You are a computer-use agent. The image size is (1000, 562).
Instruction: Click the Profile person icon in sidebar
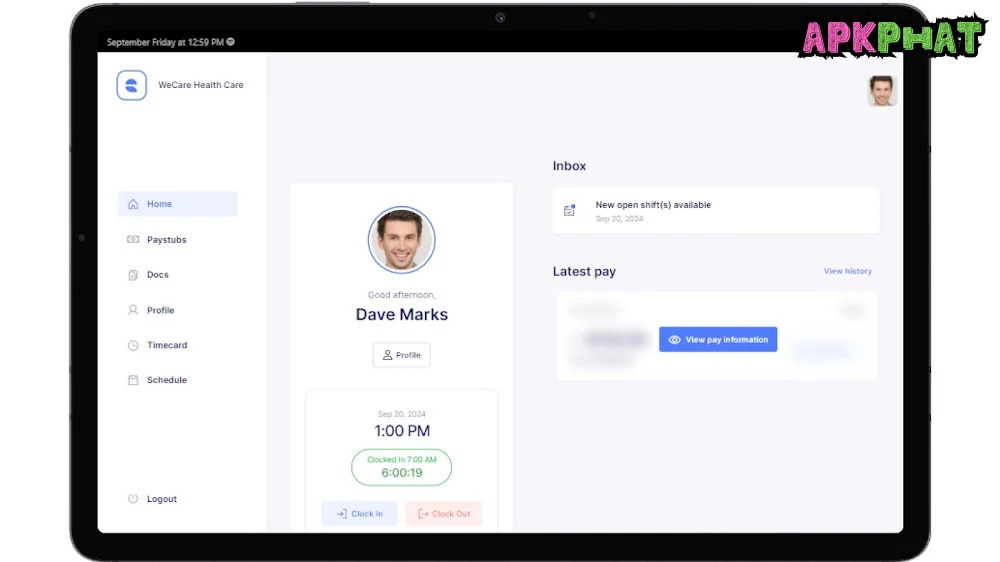point(133,310)
